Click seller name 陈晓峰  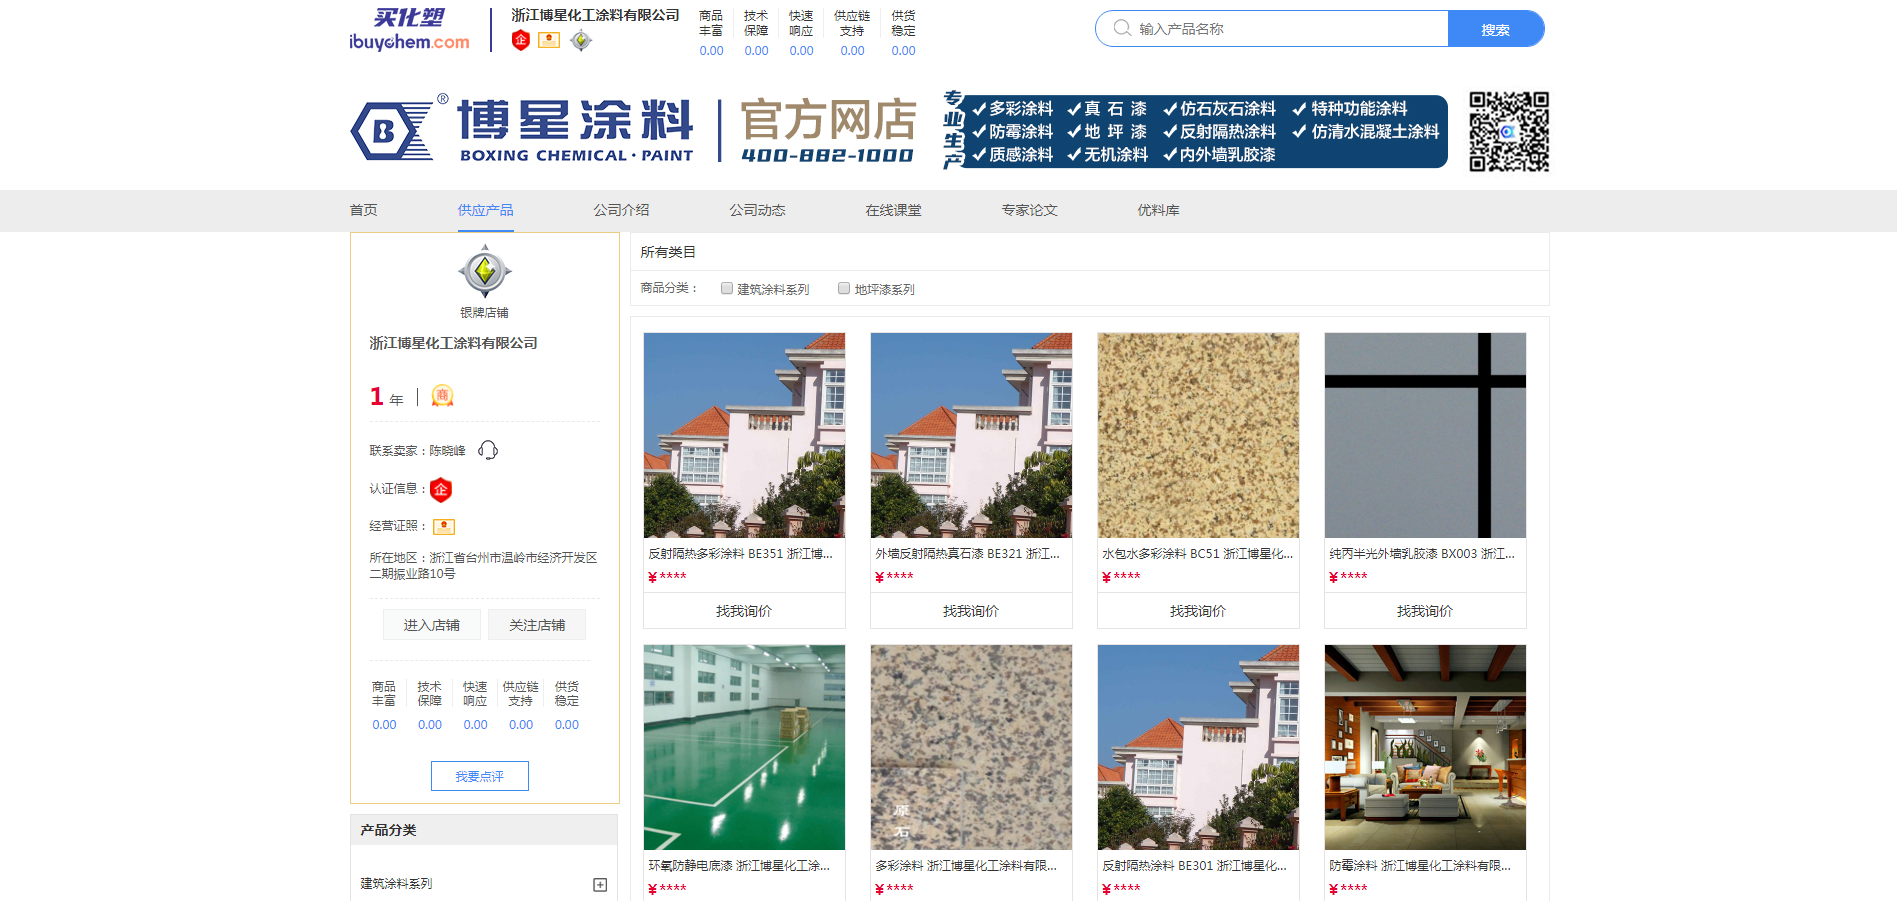[x=447, y=451]
